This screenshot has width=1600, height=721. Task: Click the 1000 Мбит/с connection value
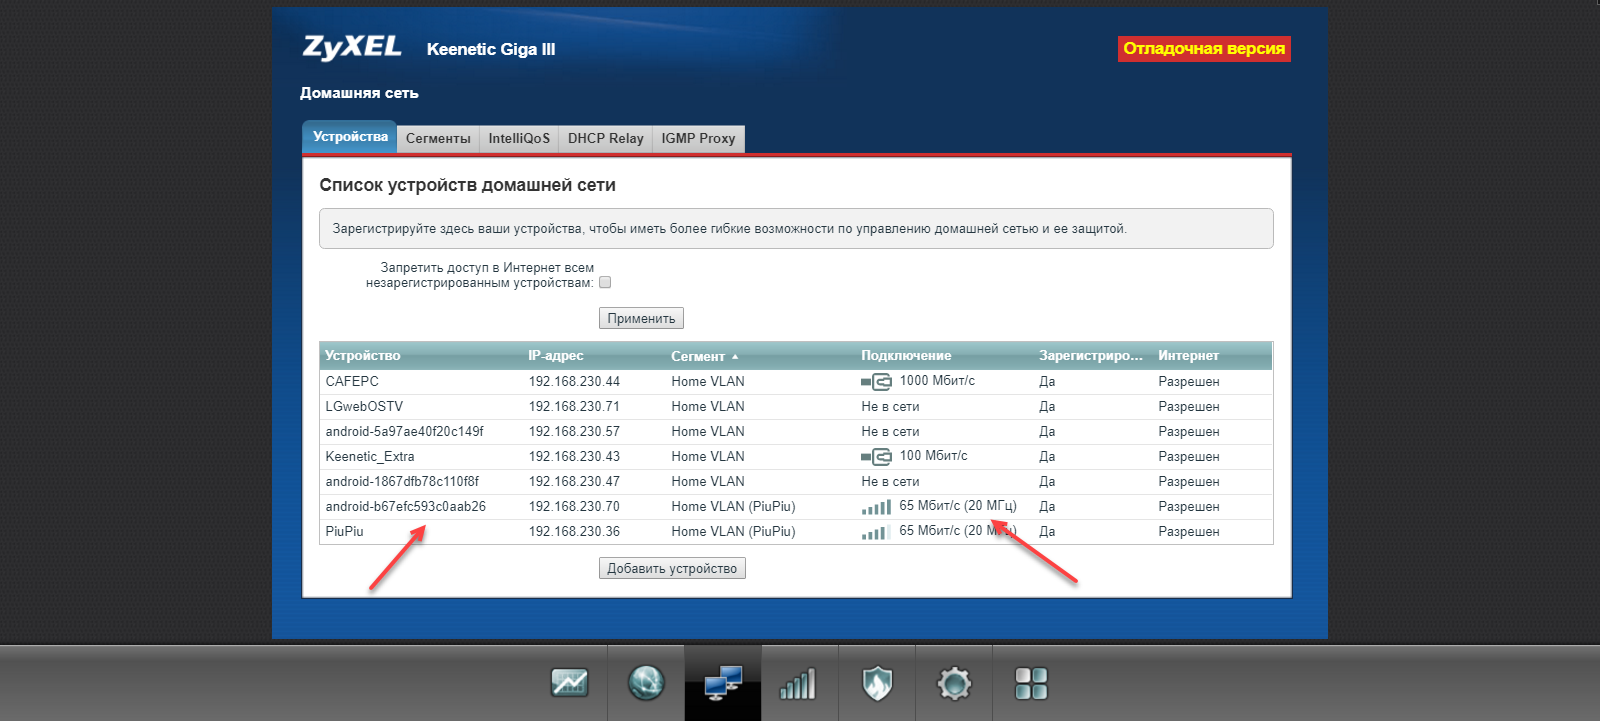[937, 381]
